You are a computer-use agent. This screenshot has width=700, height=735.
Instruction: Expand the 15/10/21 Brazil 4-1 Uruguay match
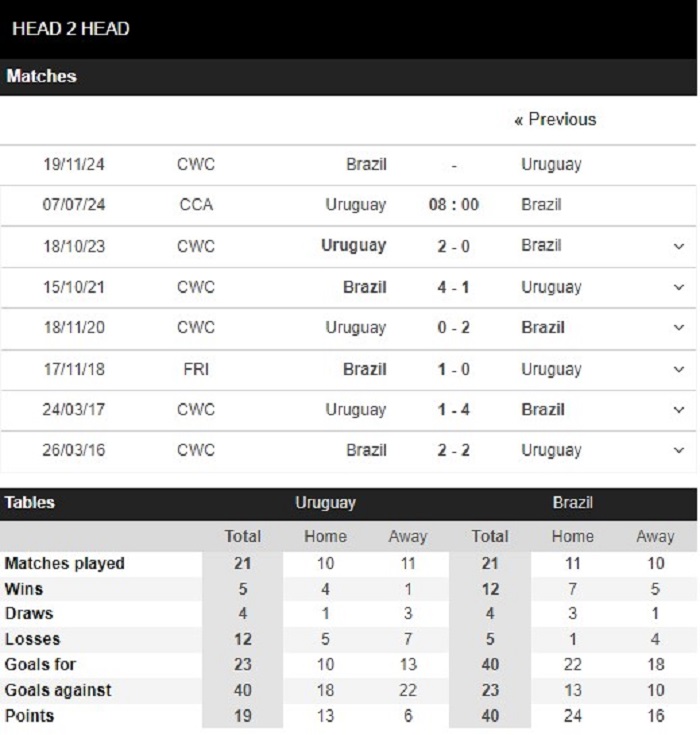(x=678, y=287)
